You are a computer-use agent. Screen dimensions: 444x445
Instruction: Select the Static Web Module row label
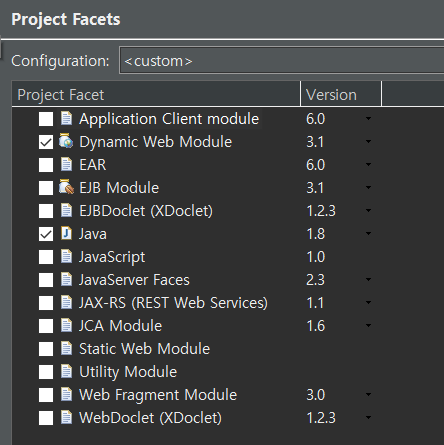(144, 349)
